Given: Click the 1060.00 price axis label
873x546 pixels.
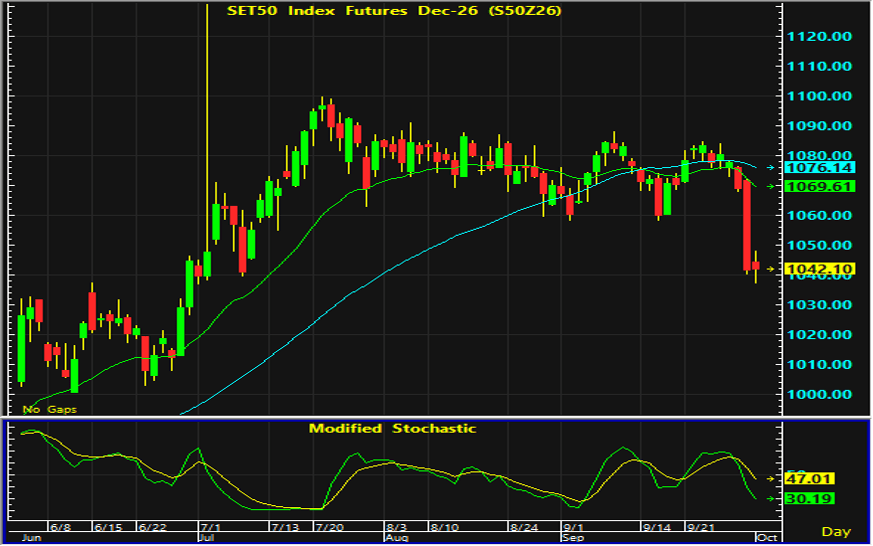Looking at the screenshot, I should tap(819, 215).
